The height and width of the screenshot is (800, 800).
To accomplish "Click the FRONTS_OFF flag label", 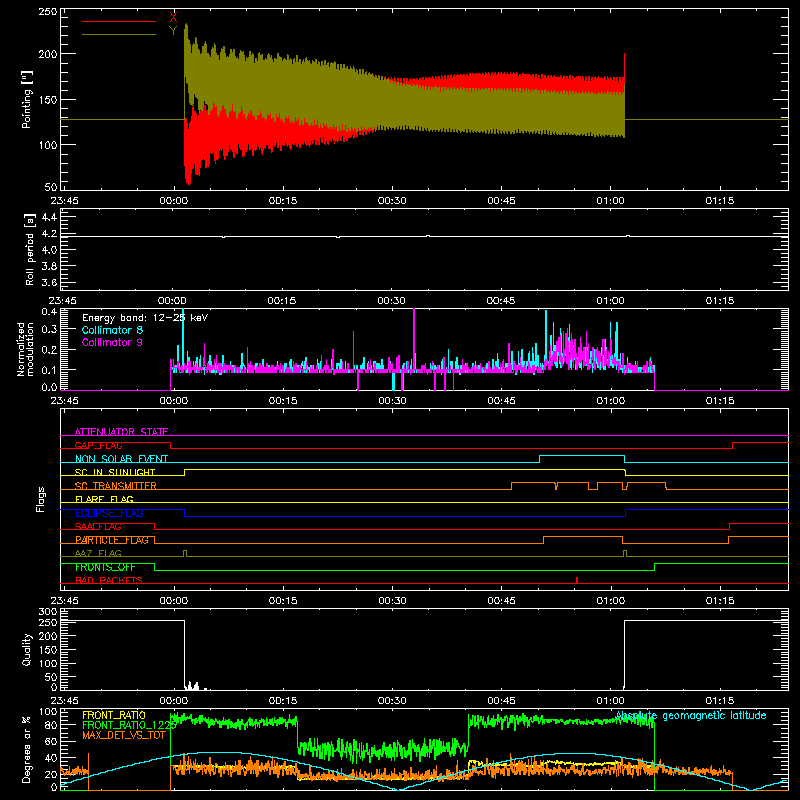I will click(x=105, y=567).
